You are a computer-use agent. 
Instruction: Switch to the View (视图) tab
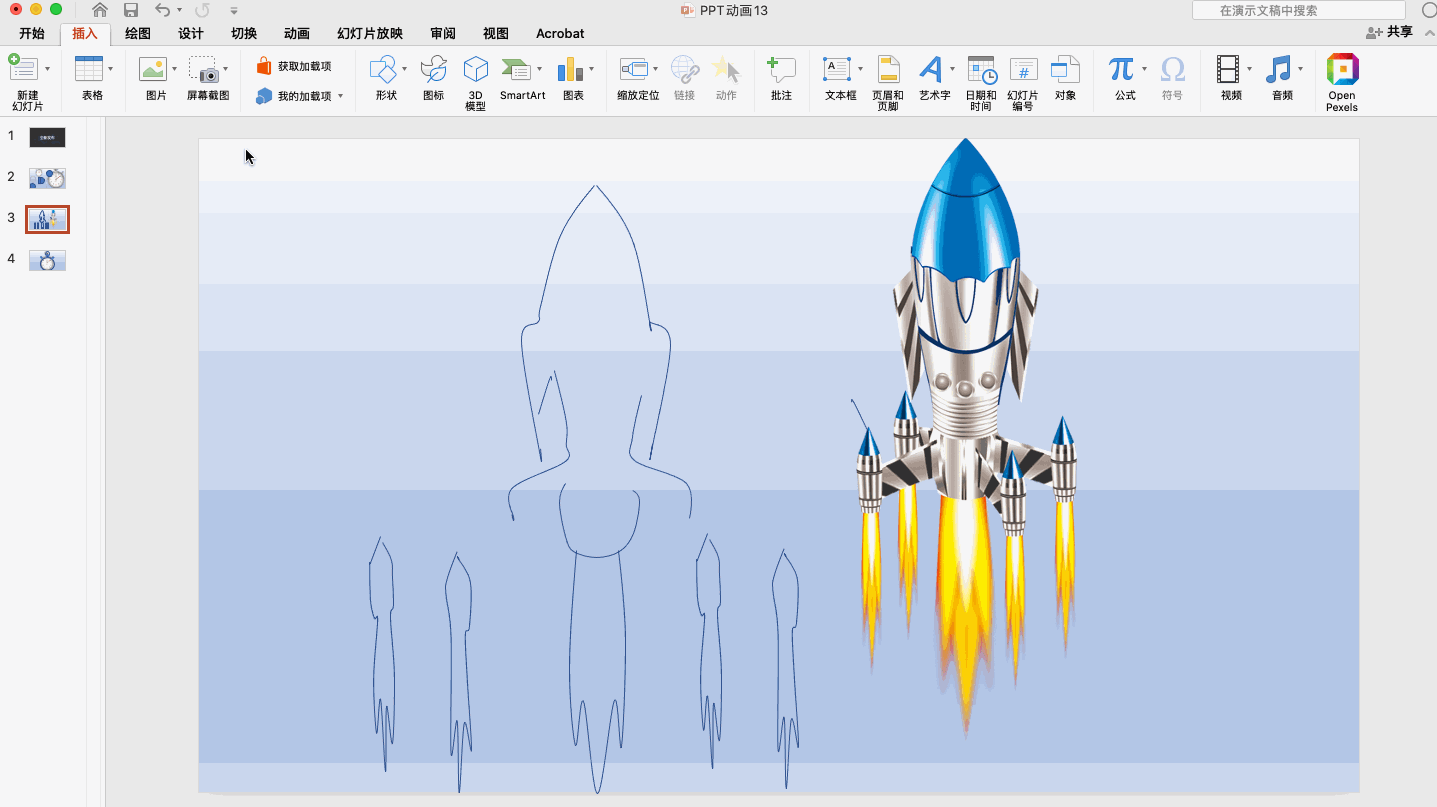pyautogui.click(x=496, y=33)
